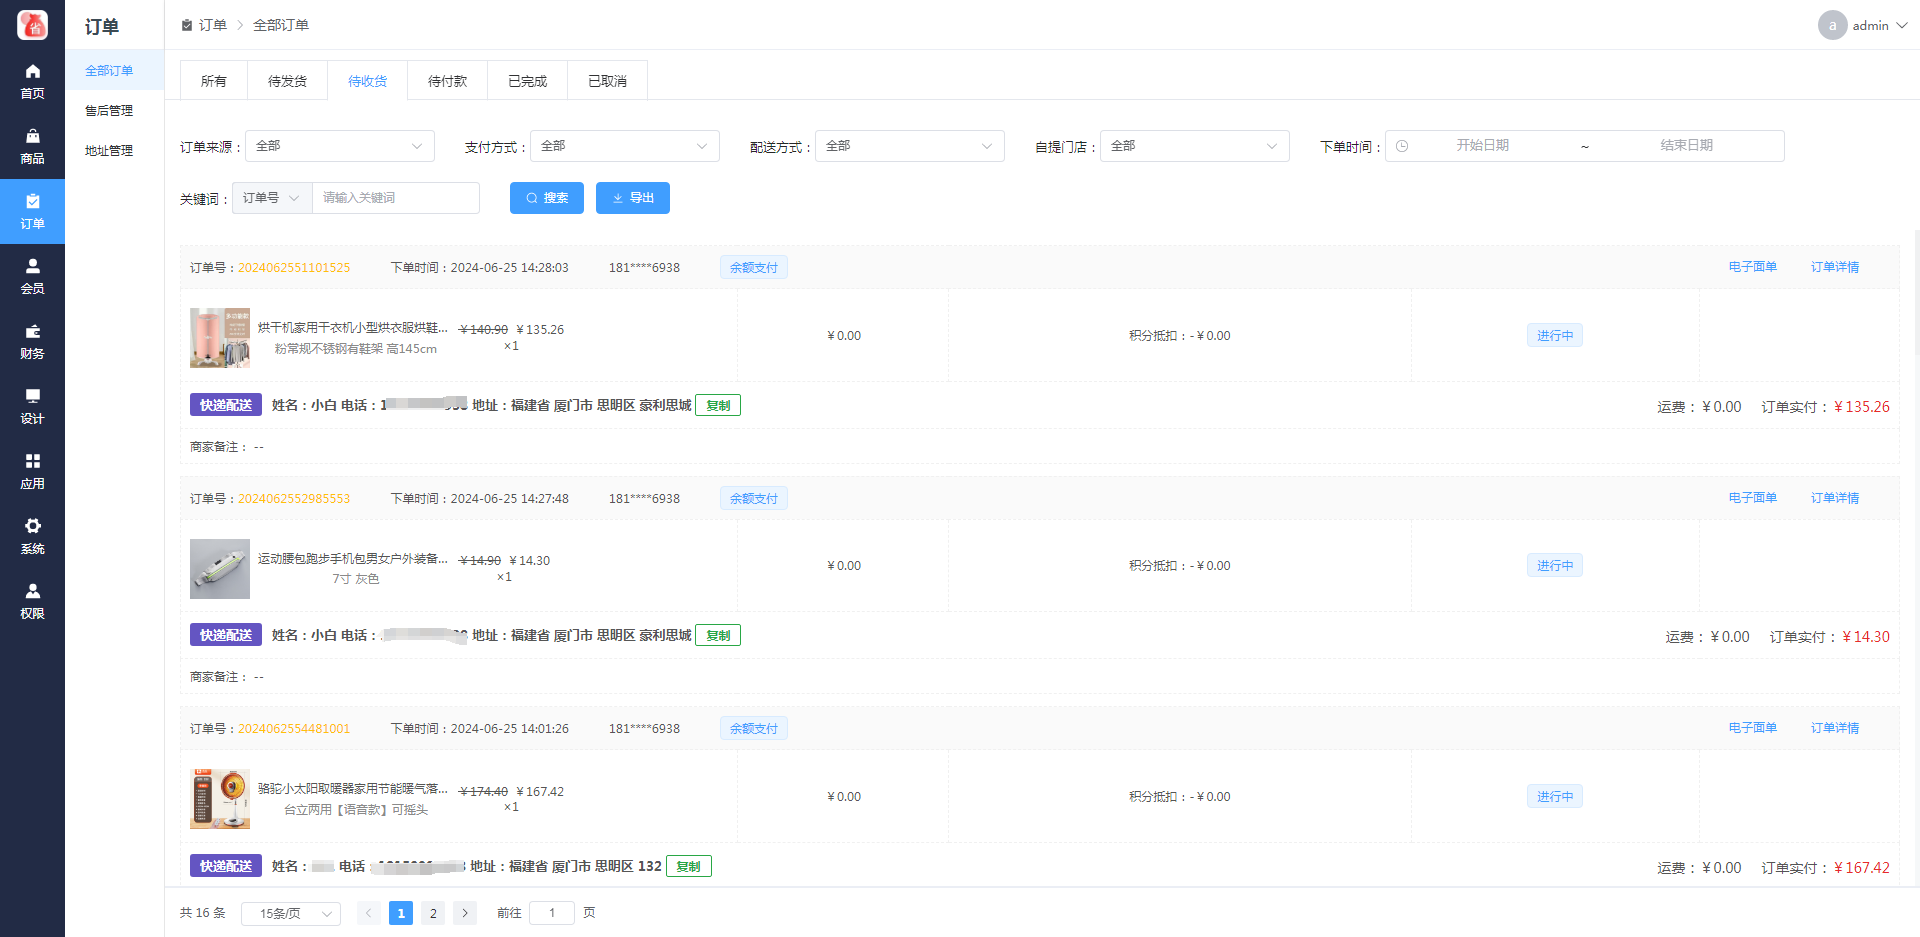Expand the 支付方式 dropdown
Viewport: 1920px width, 937px height.
coord(624,146)
